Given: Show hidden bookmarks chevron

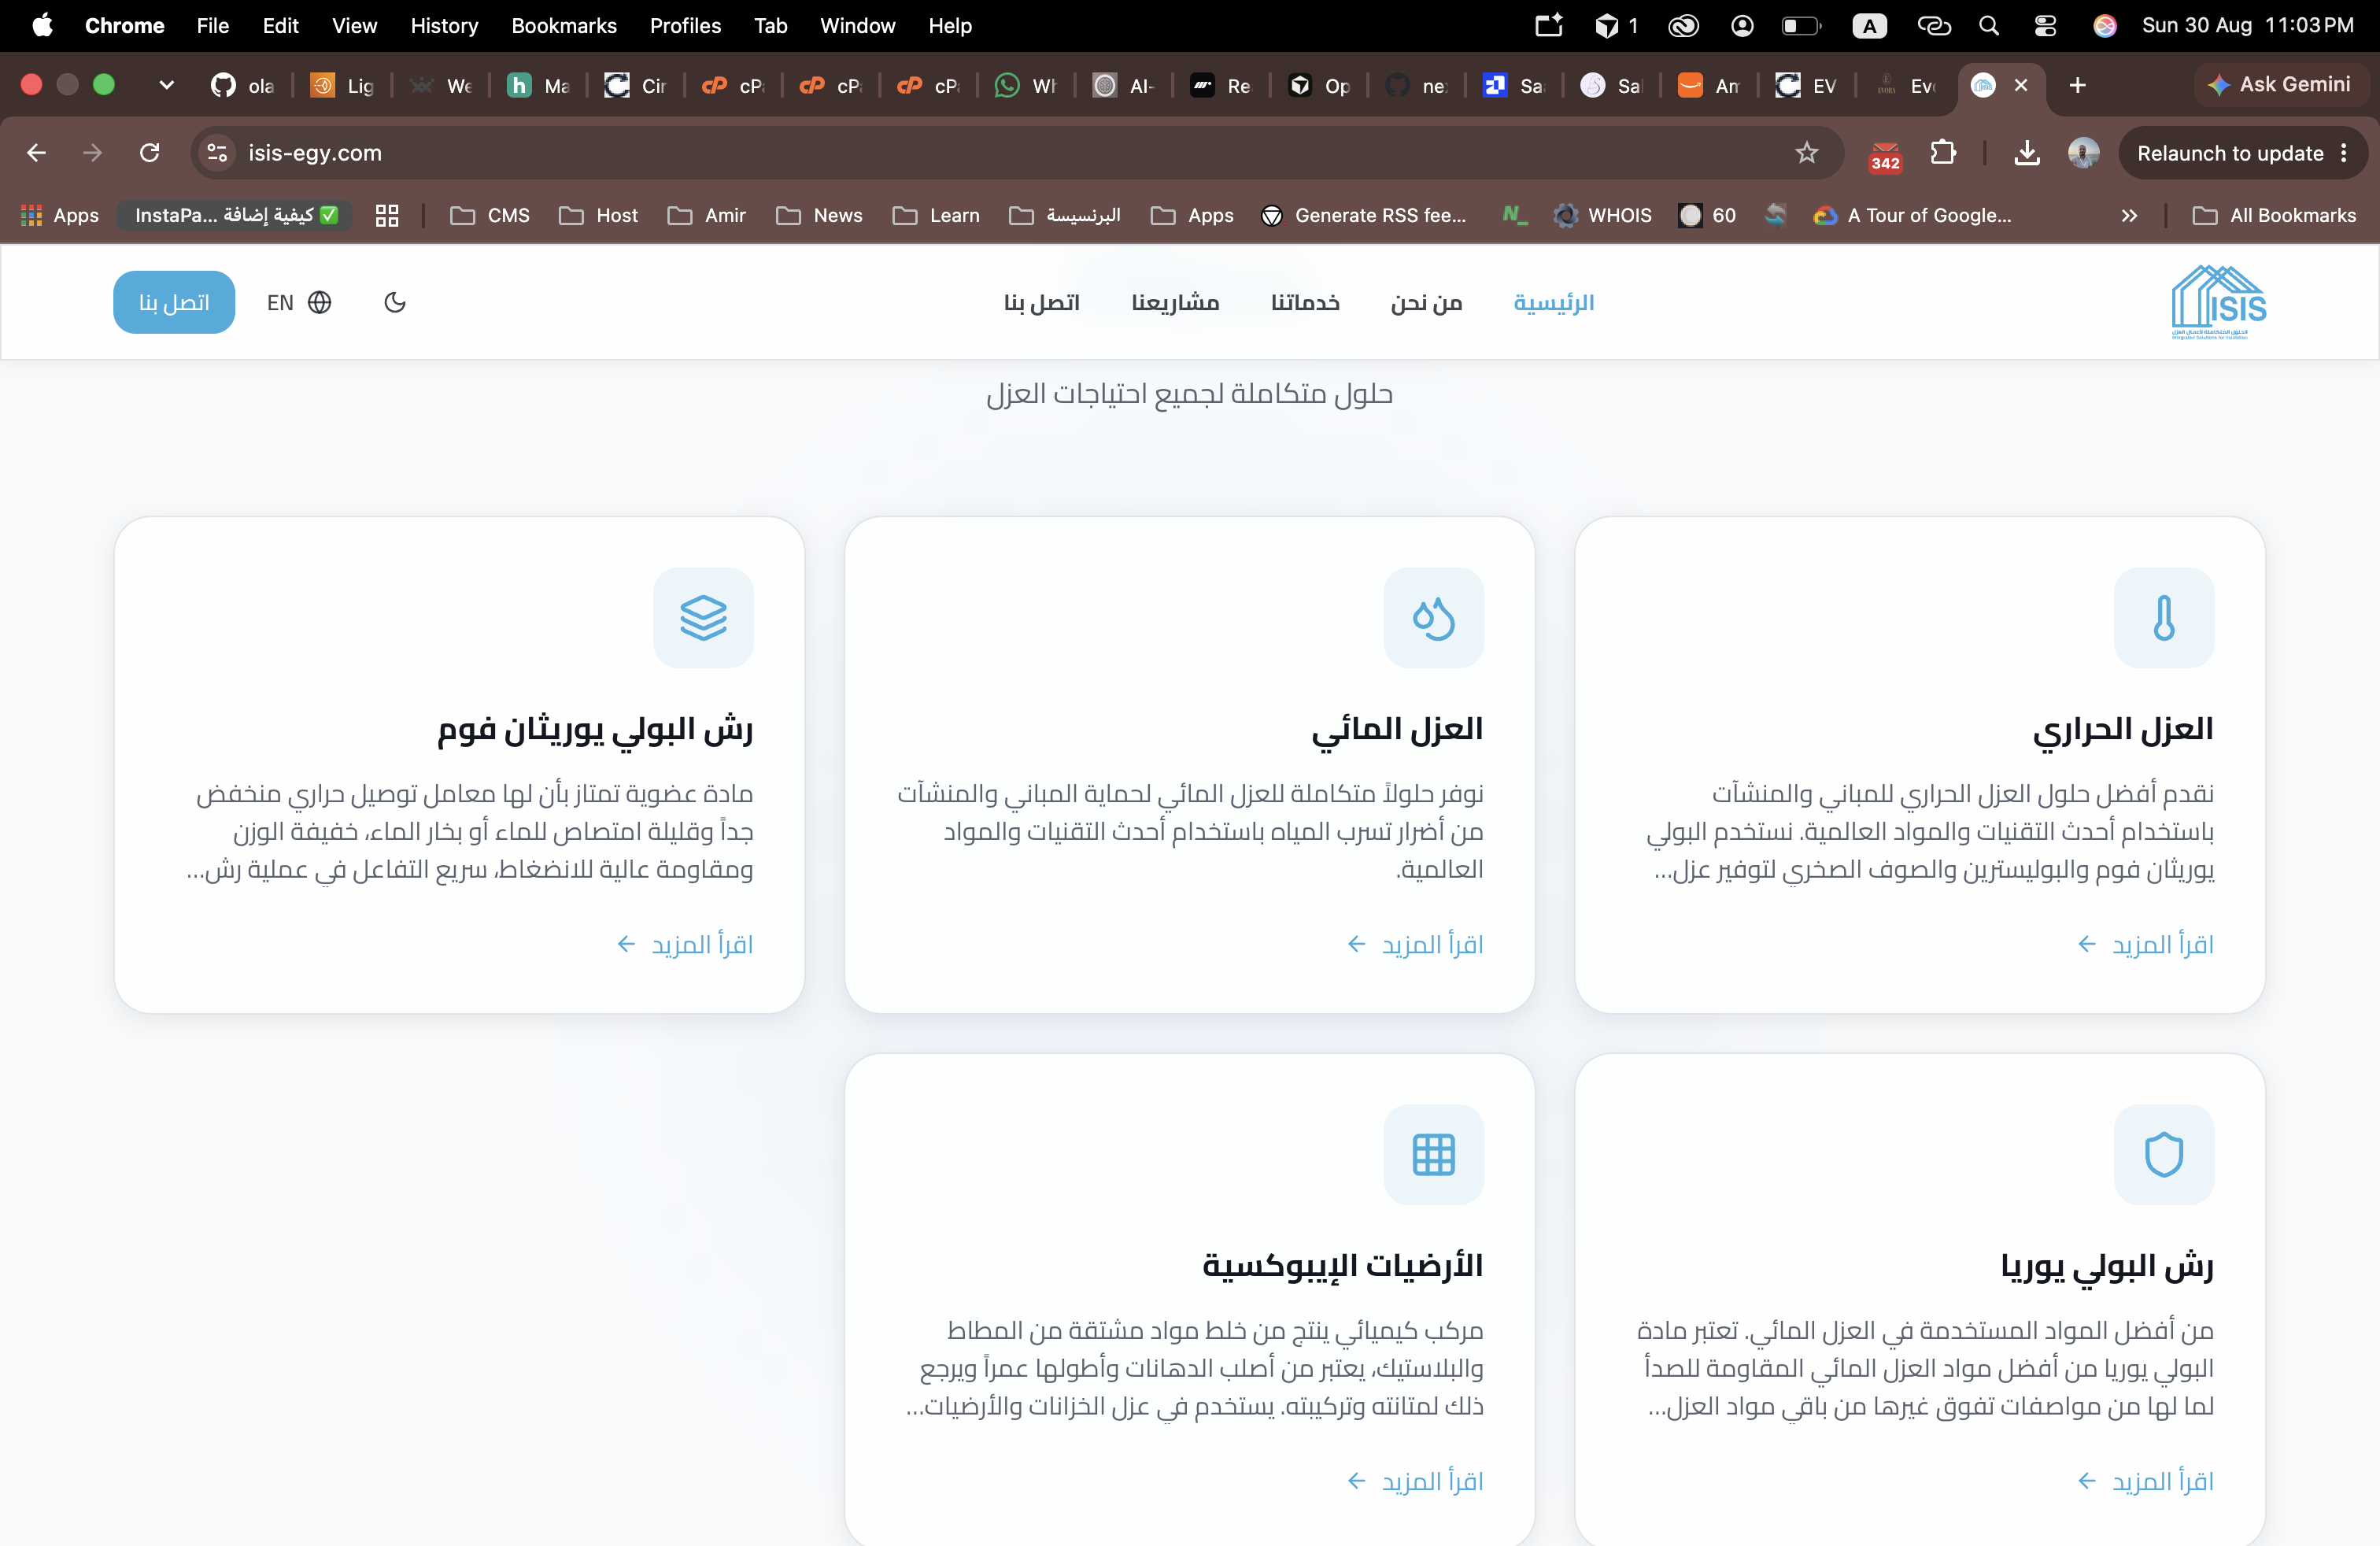Looking at the screenshot, I should [x=2129, y=215].
